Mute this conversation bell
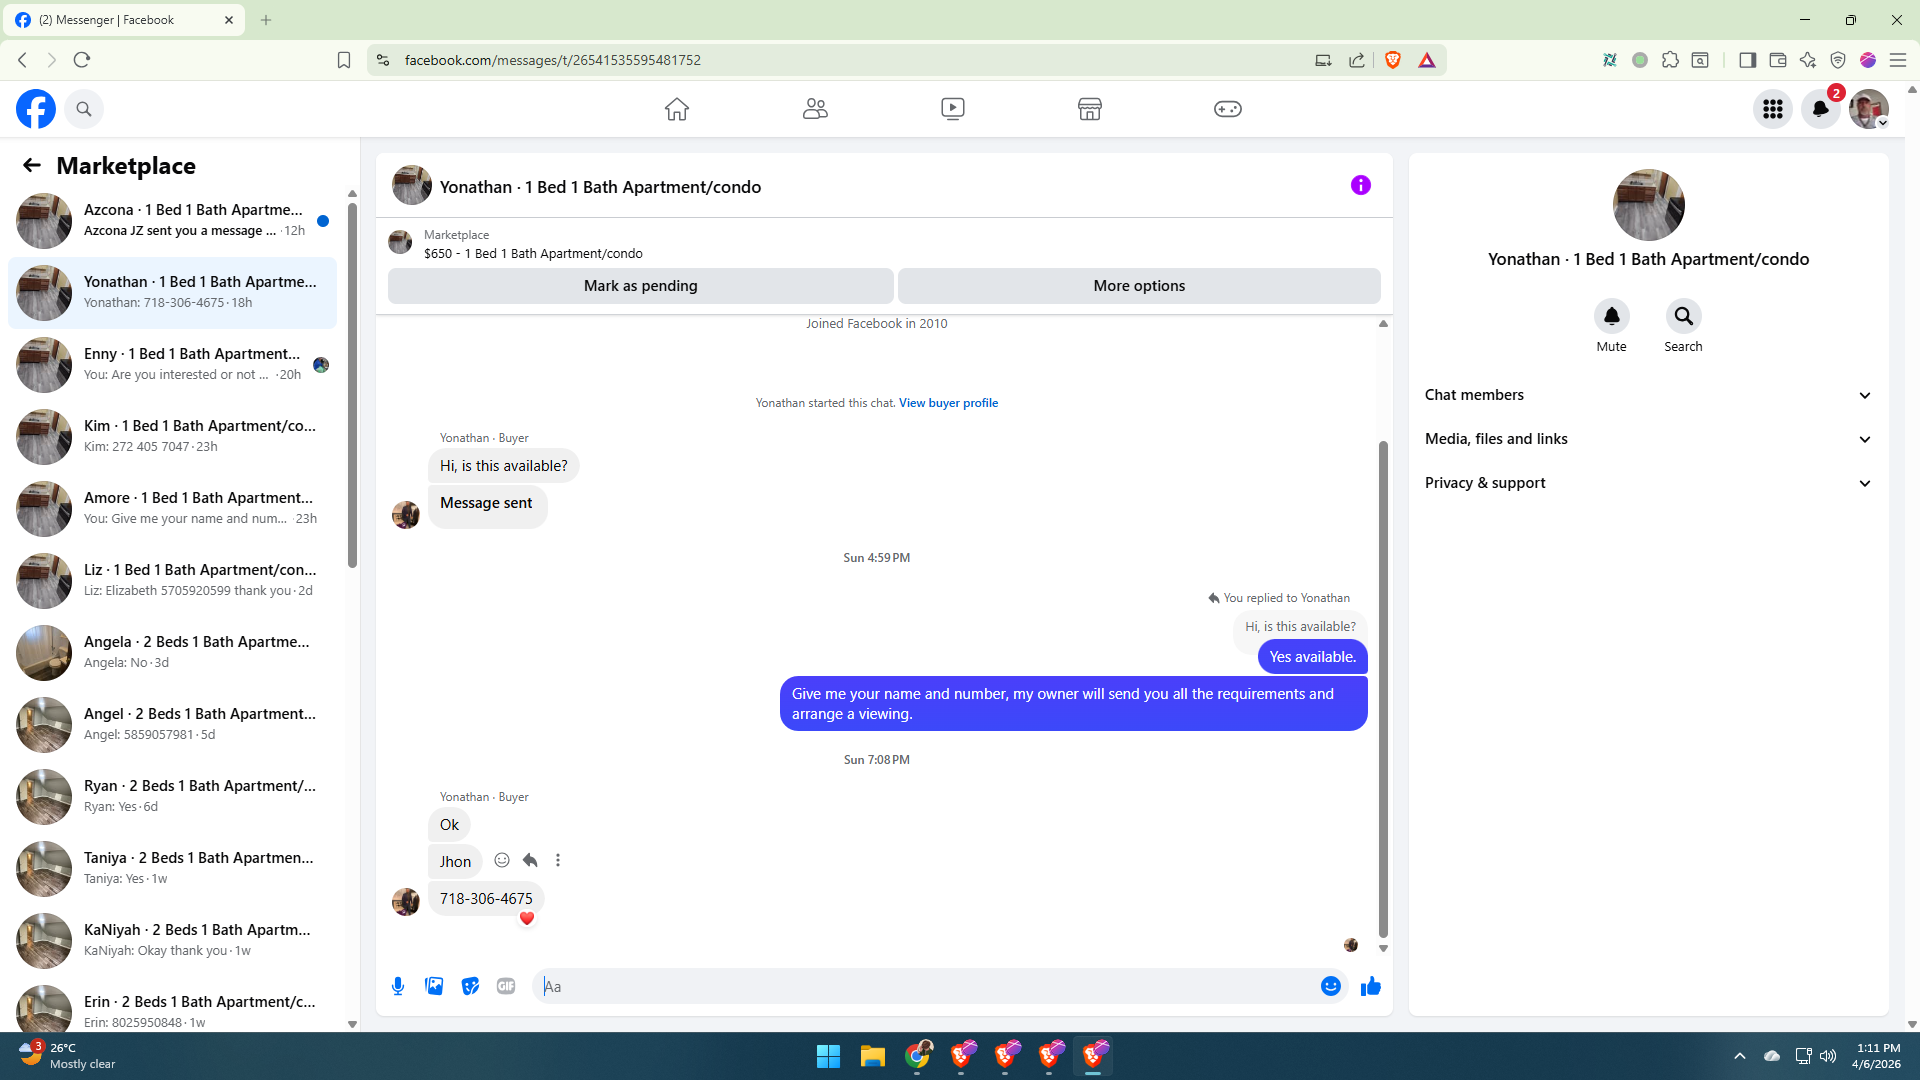Screen dimensions: 1920x1080 click(x=1612, y=317)
